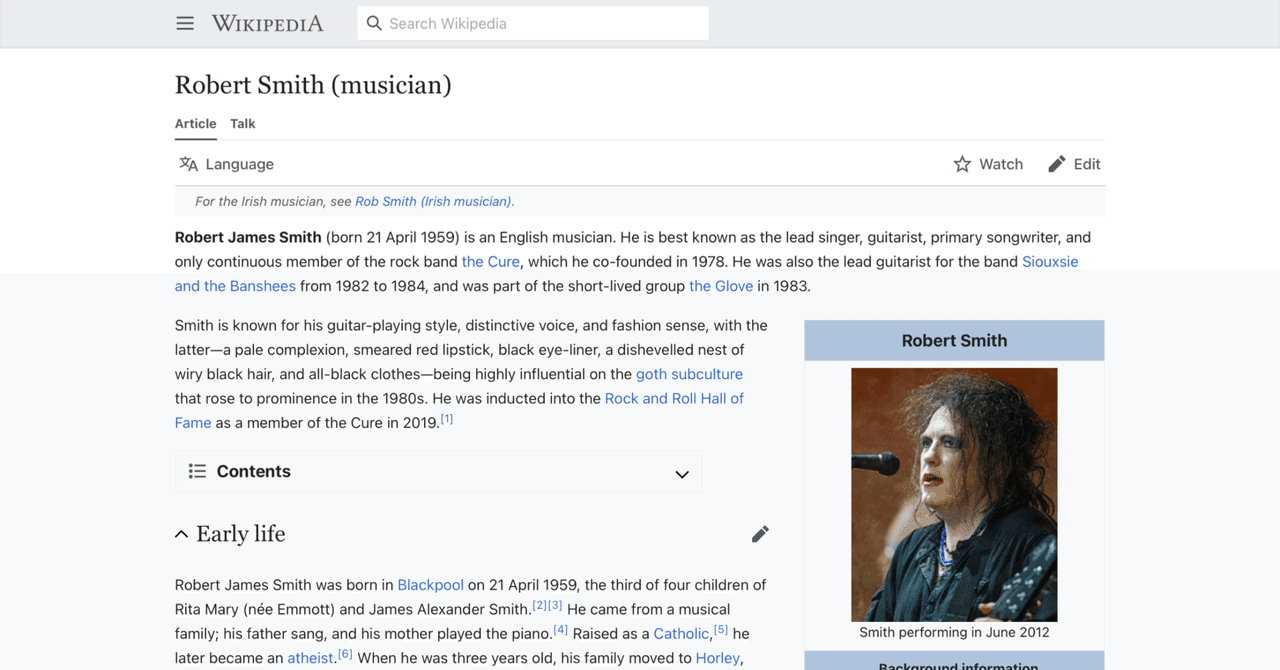Screen dimensions: 1280x670
Task: Open the Catholic link
Action: point(682,633)
